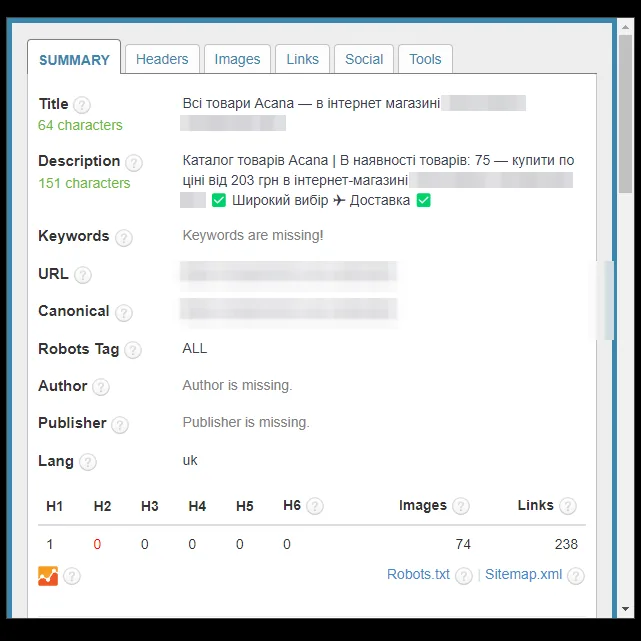This screenshot has height=641, width=641.
Task: Click the help icon next to Description
Action: click(134, 163)
